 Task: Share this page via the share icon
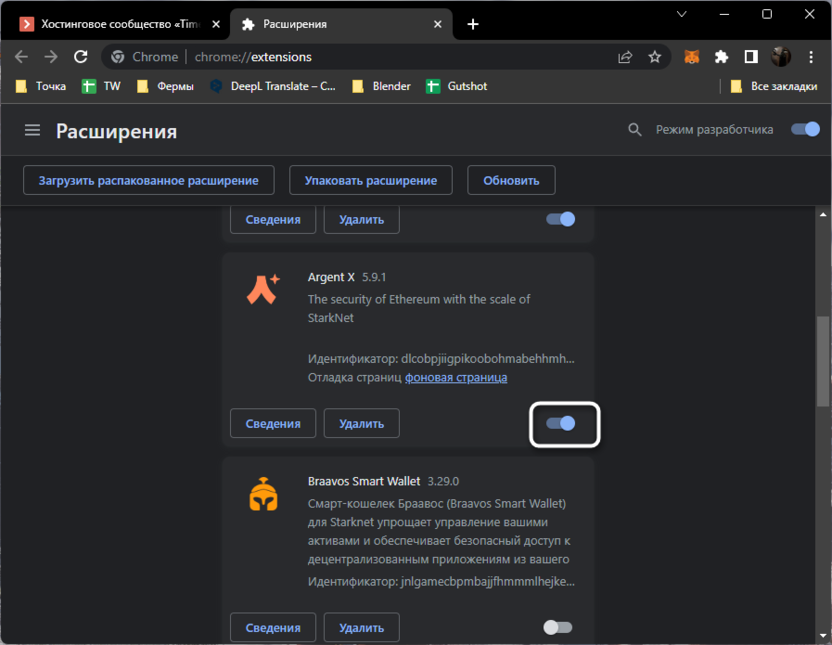[x=625, y=57]
